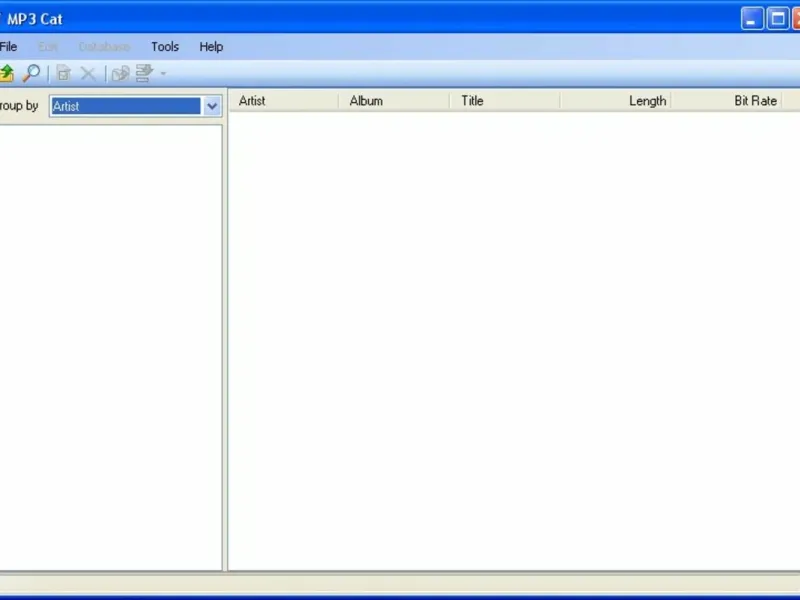This screenshot has height=600, width=800.
Task: Click the MP3 Cat title bar text
Action: pos(34,19)
